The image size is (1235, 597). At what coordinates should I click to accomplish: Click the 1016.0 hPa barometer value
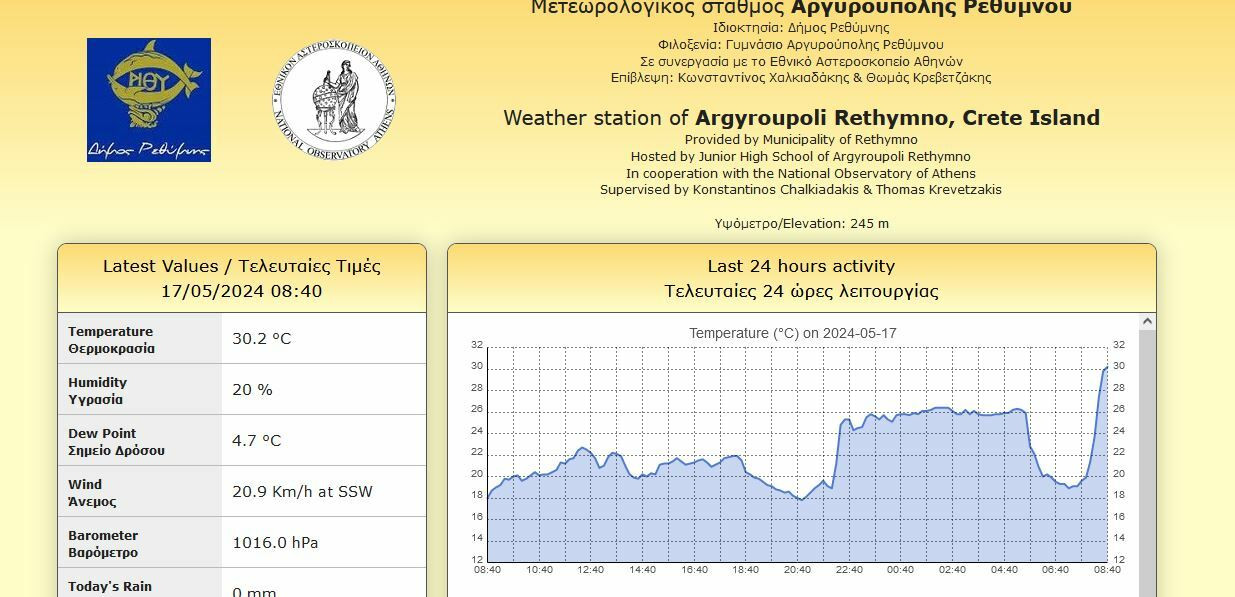(275, 543)
